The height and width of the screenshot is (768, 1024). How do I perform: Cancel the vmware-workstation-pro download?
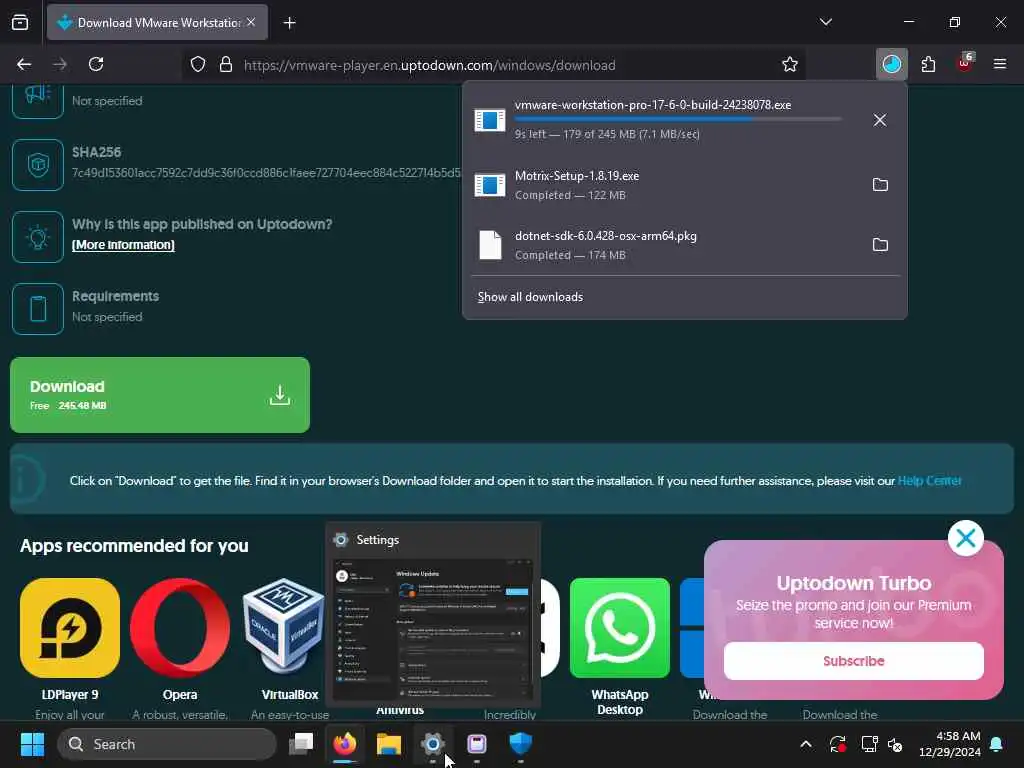point(880,120)
